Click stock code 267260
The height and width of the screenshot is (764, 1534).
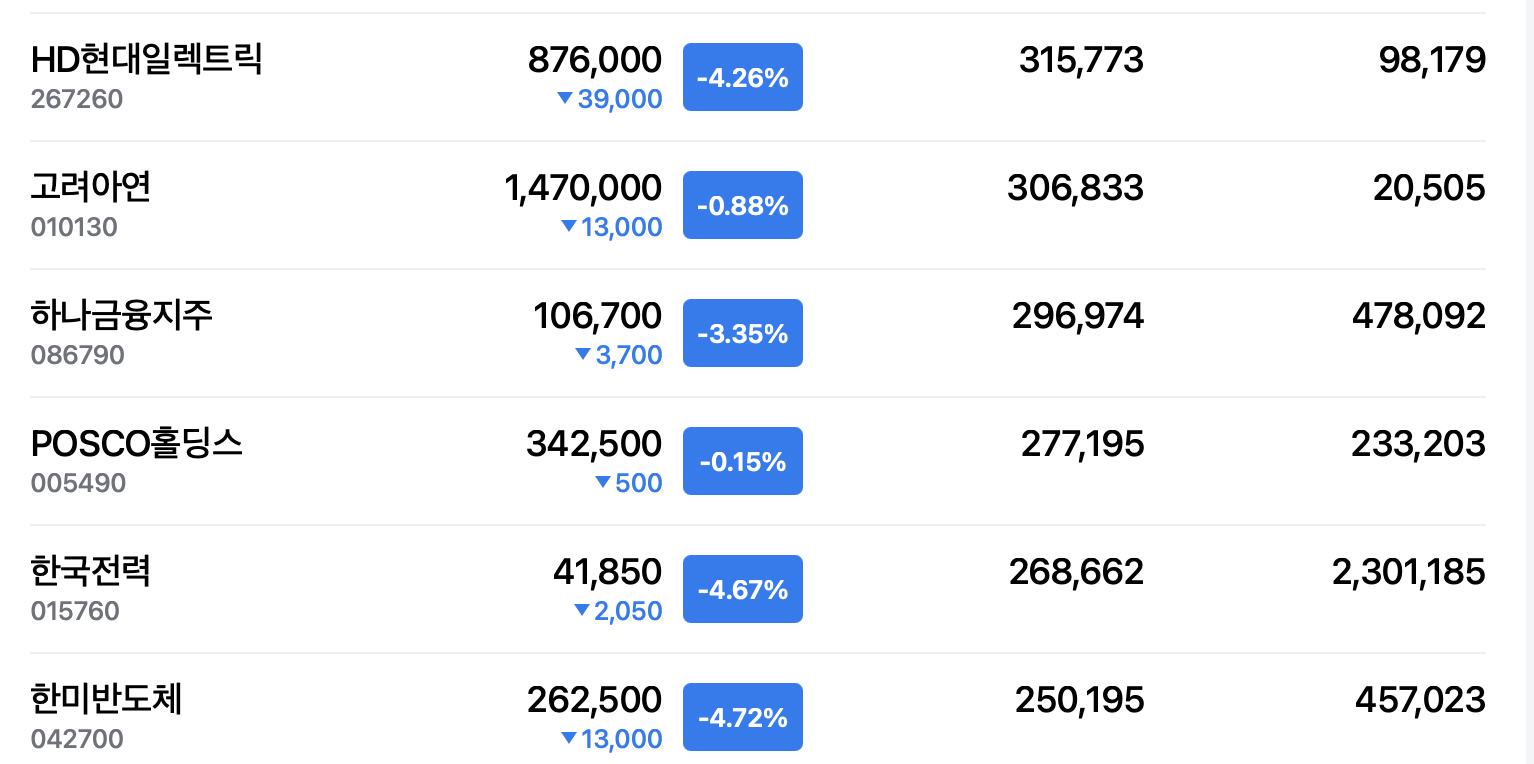coord(77,99)
